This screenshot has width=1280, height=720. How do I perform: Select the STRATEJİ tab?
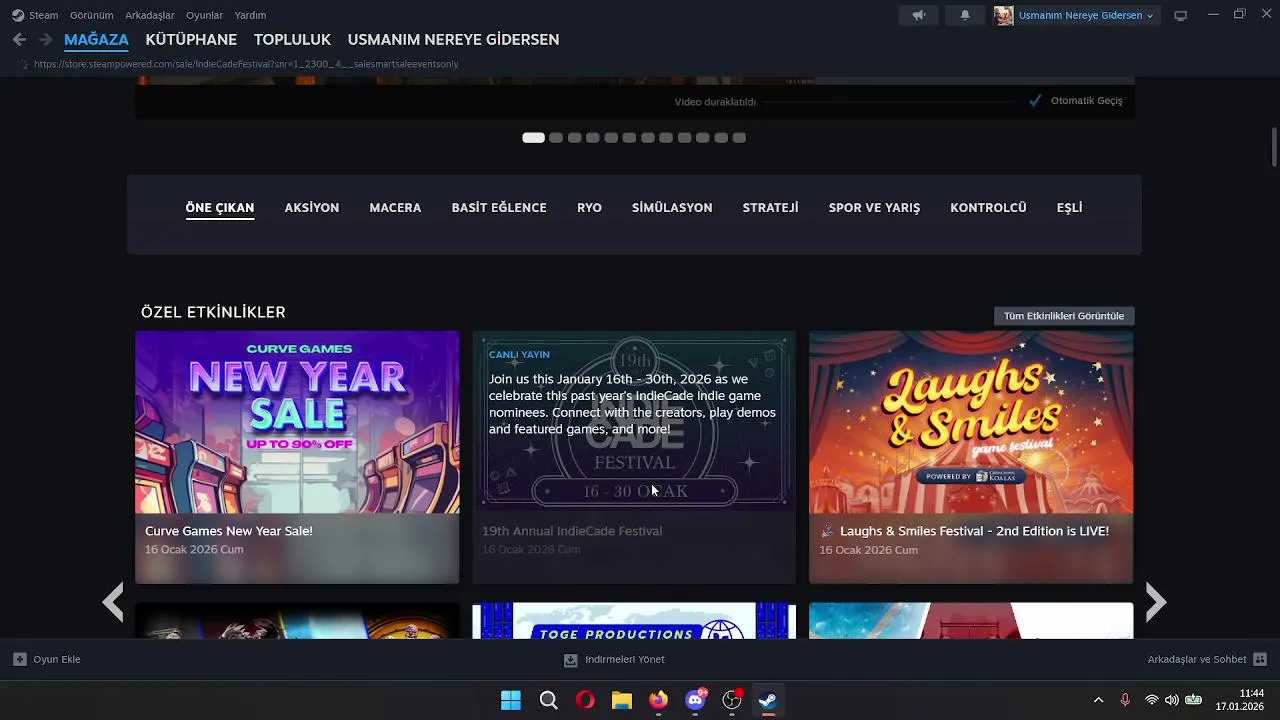pyautogui.click(x=770, y=207)
